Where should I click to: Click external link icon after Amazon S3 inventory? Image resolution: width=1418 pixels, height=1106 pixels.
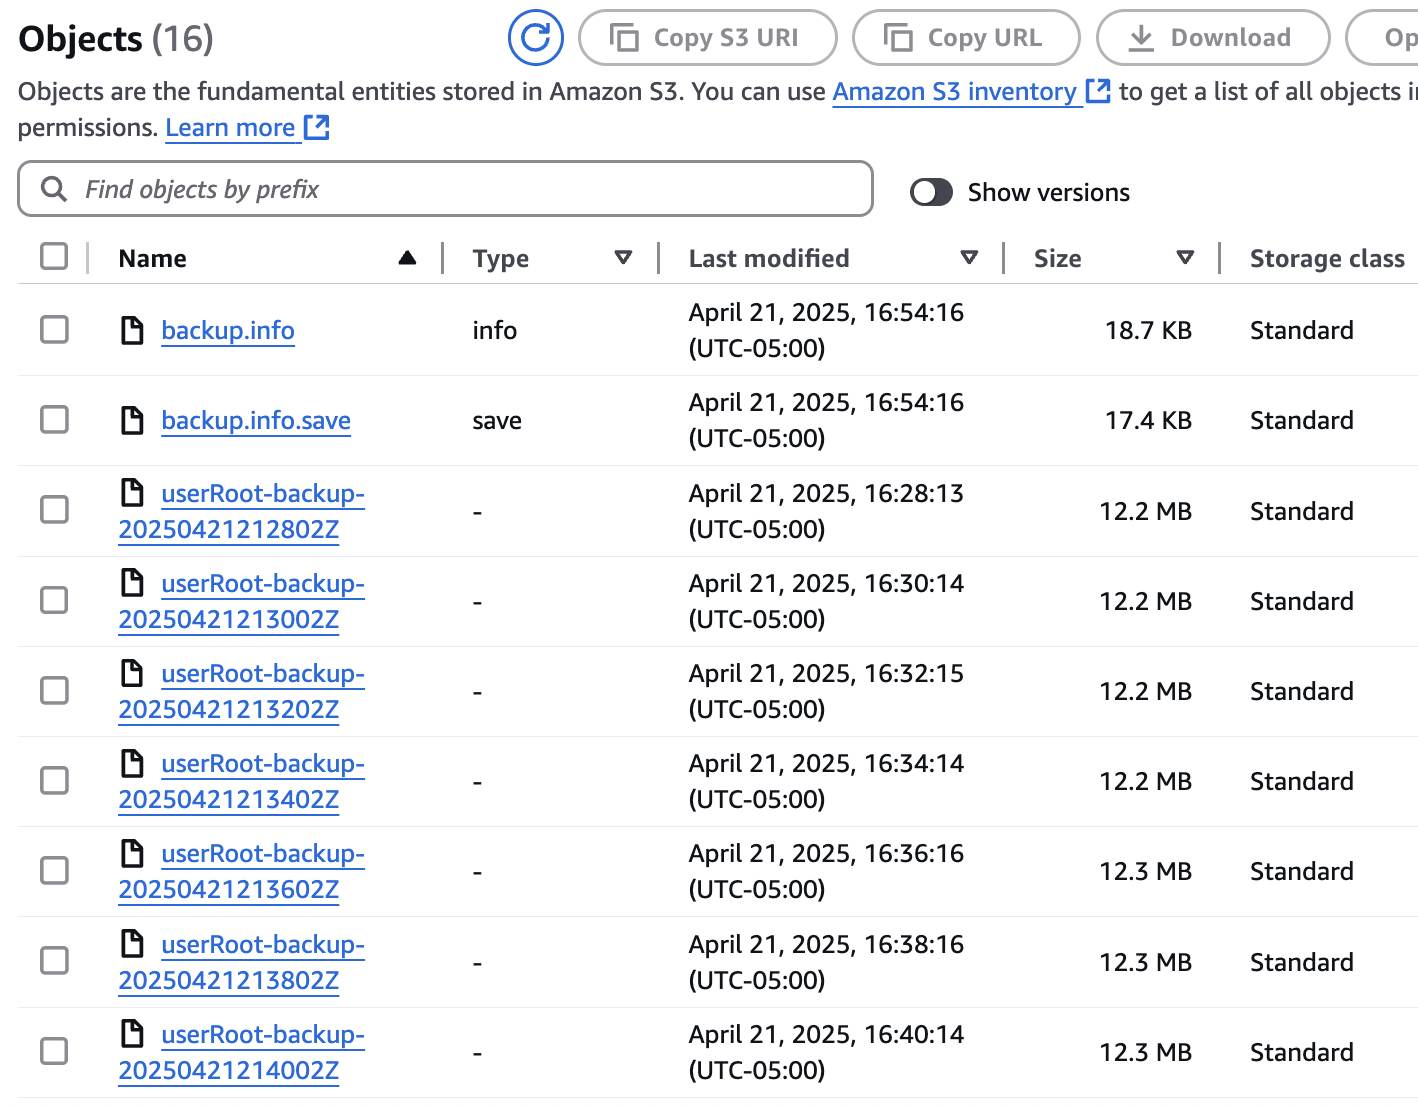click(1098, 92)
